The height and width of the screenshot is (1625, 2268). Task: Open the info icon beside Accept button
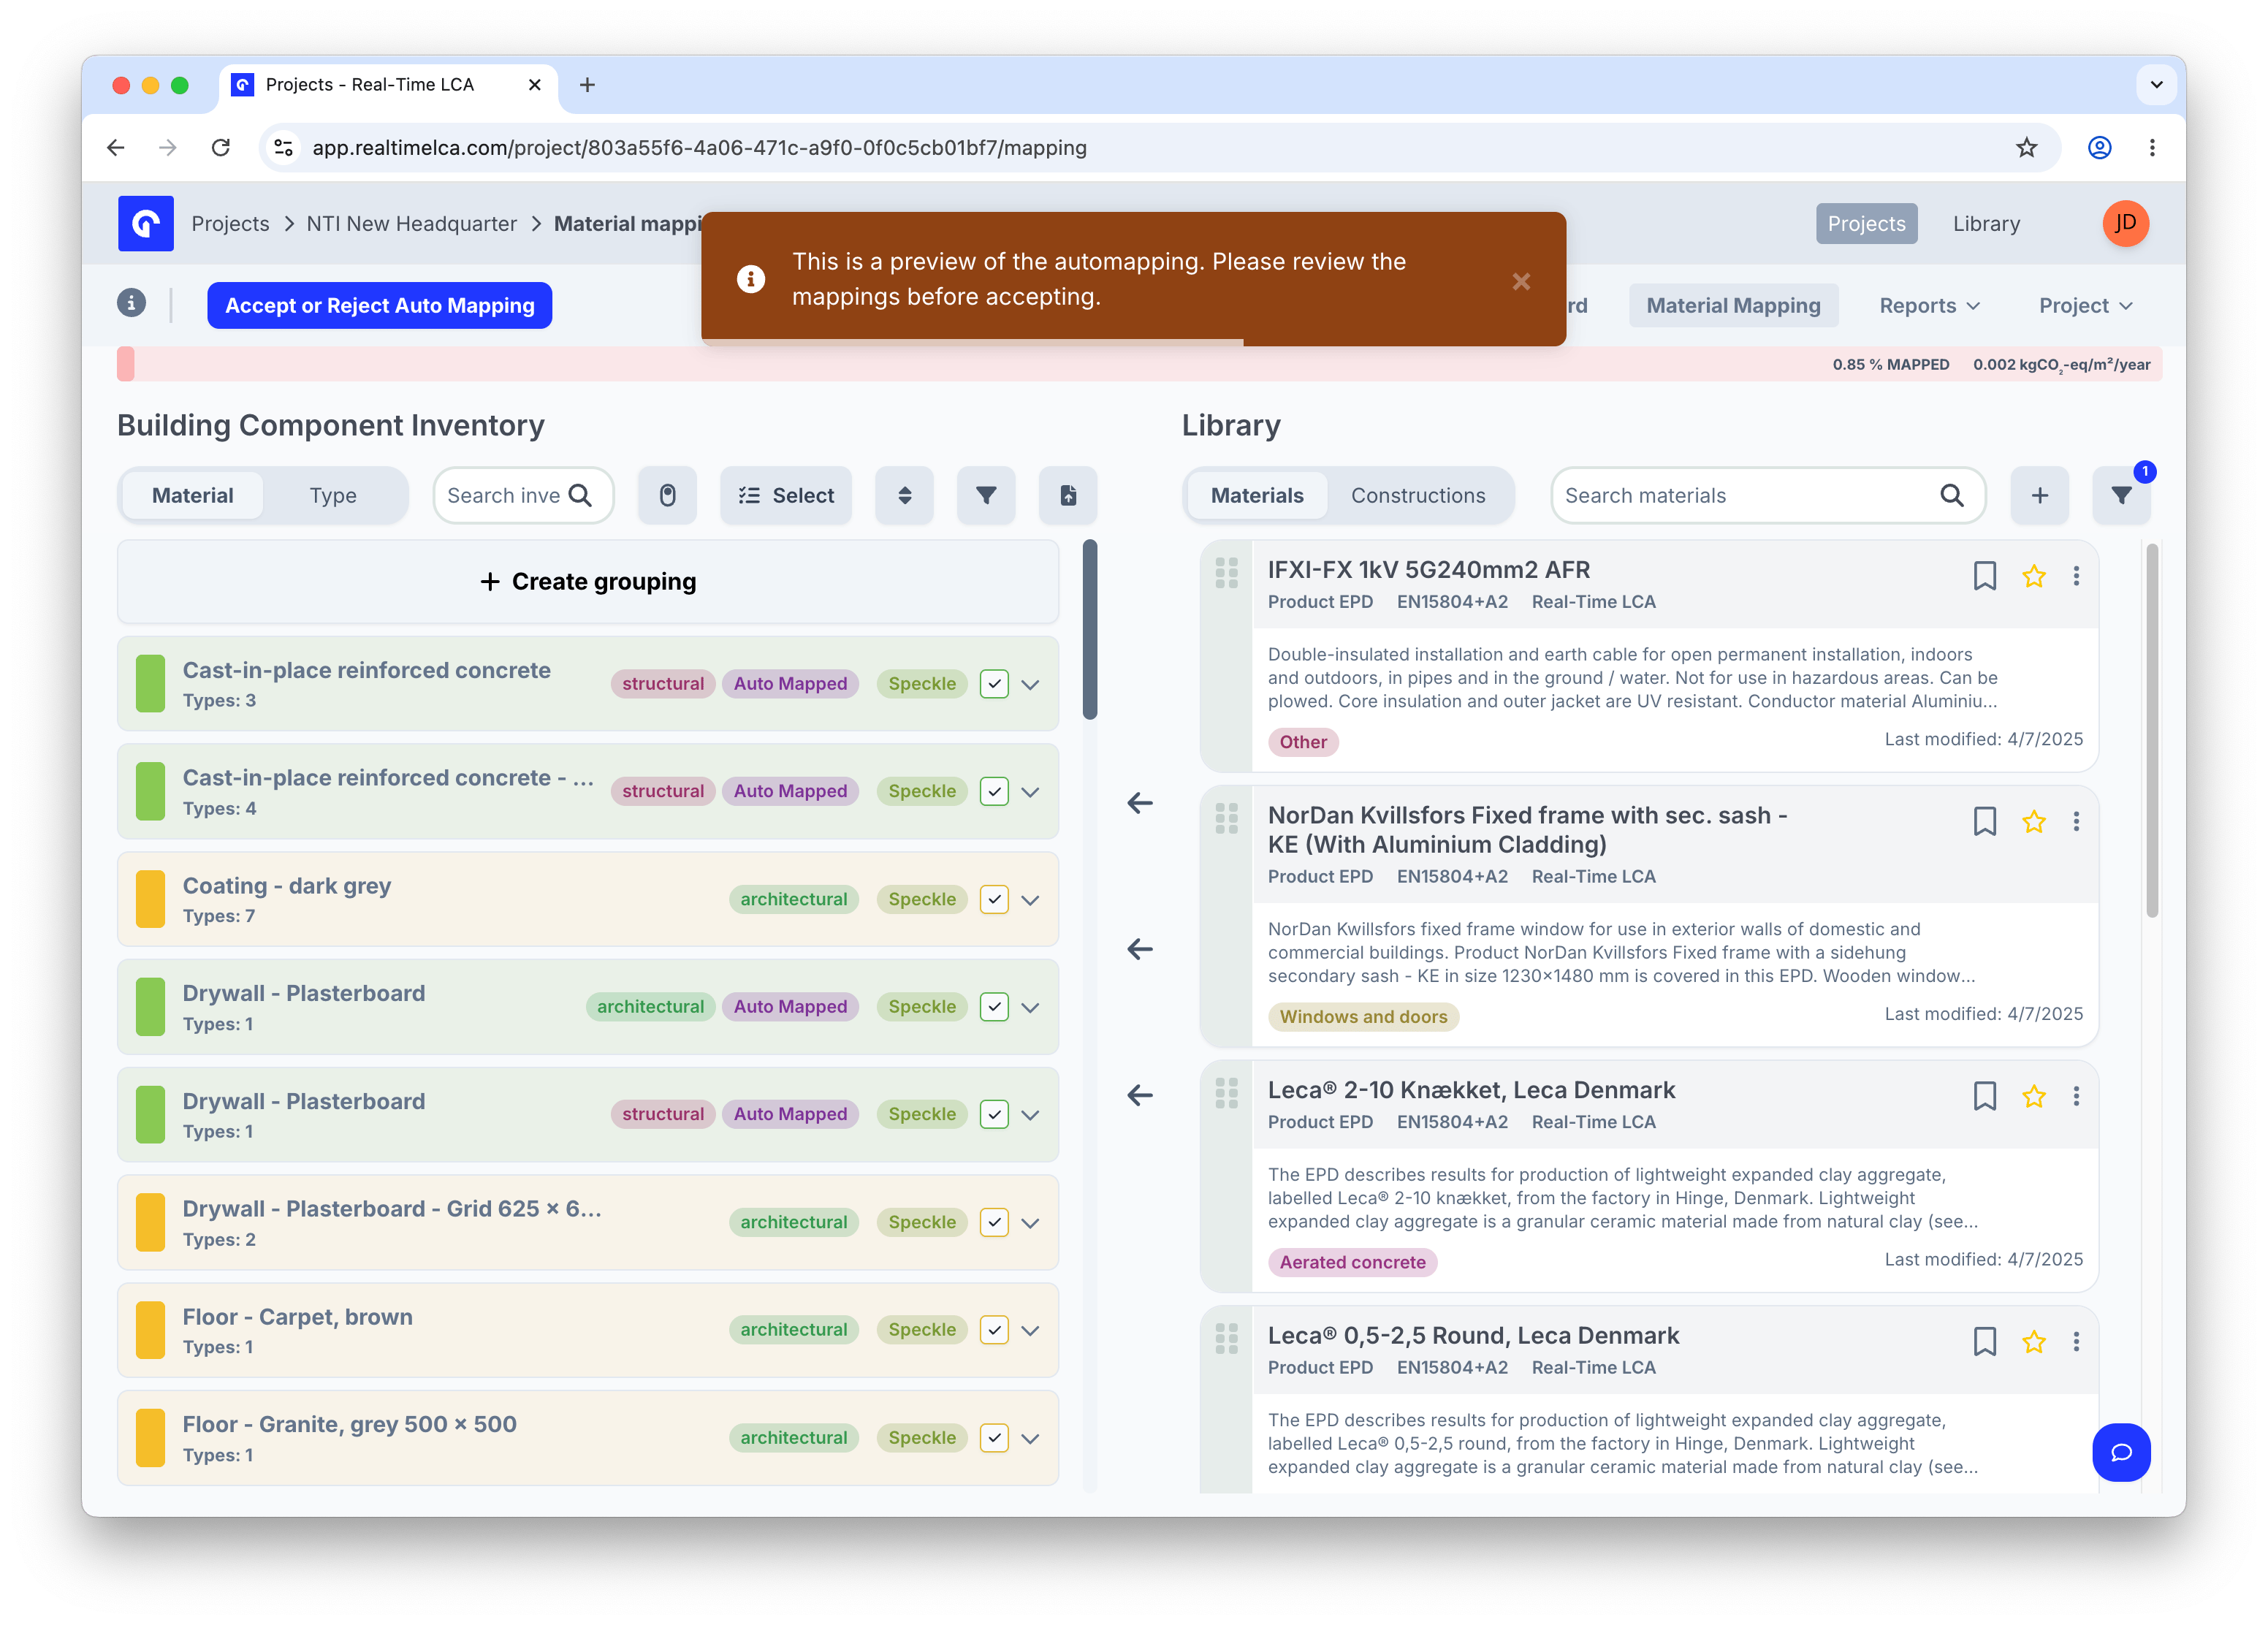point(131,303)
